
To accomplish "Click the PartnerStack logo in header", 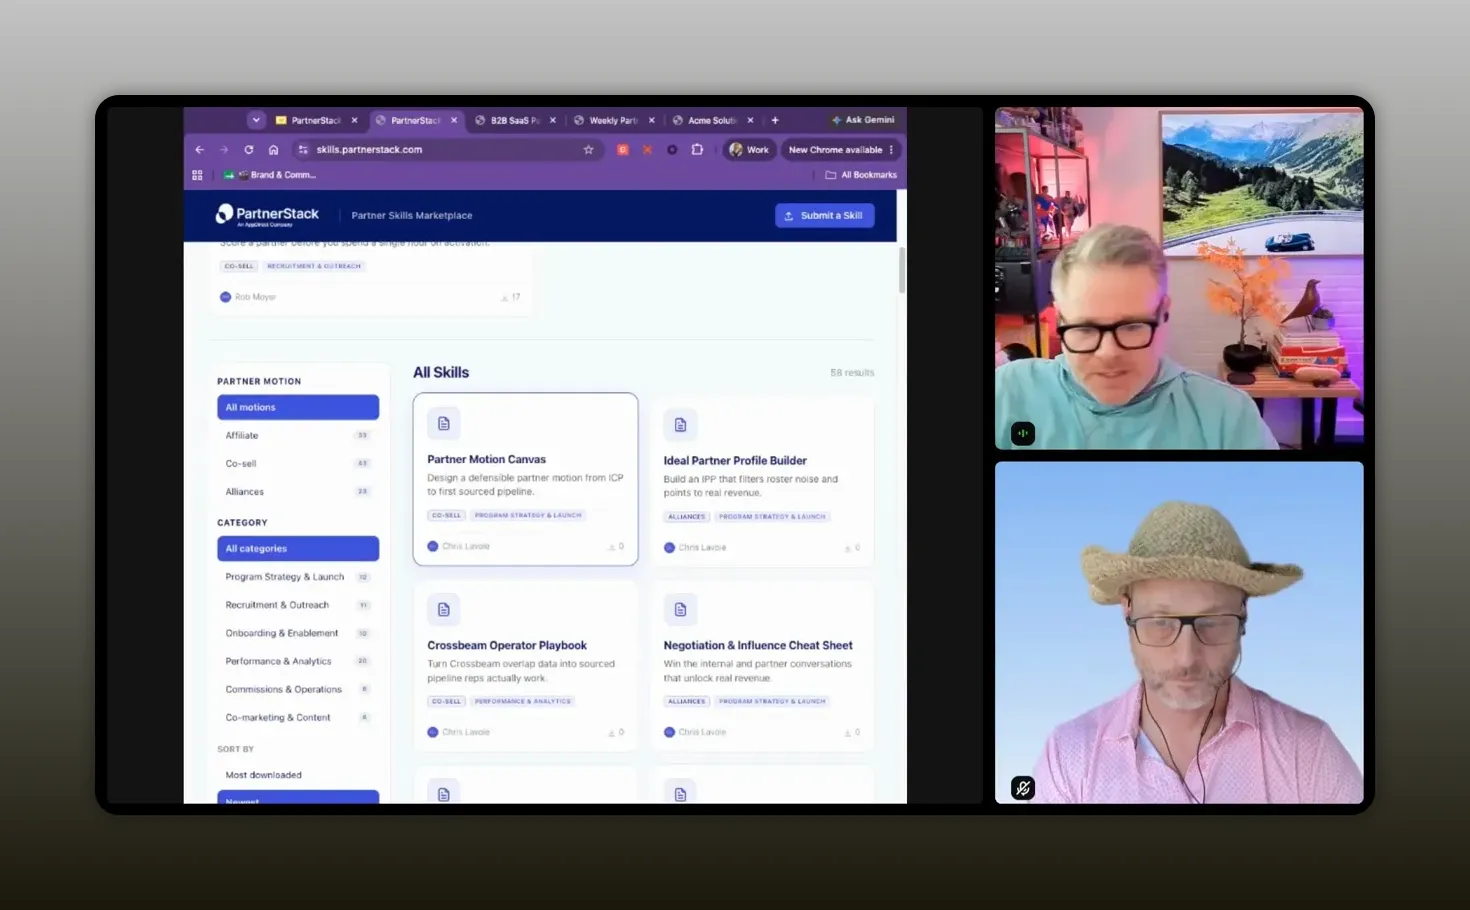I will [x=267, y=215].
